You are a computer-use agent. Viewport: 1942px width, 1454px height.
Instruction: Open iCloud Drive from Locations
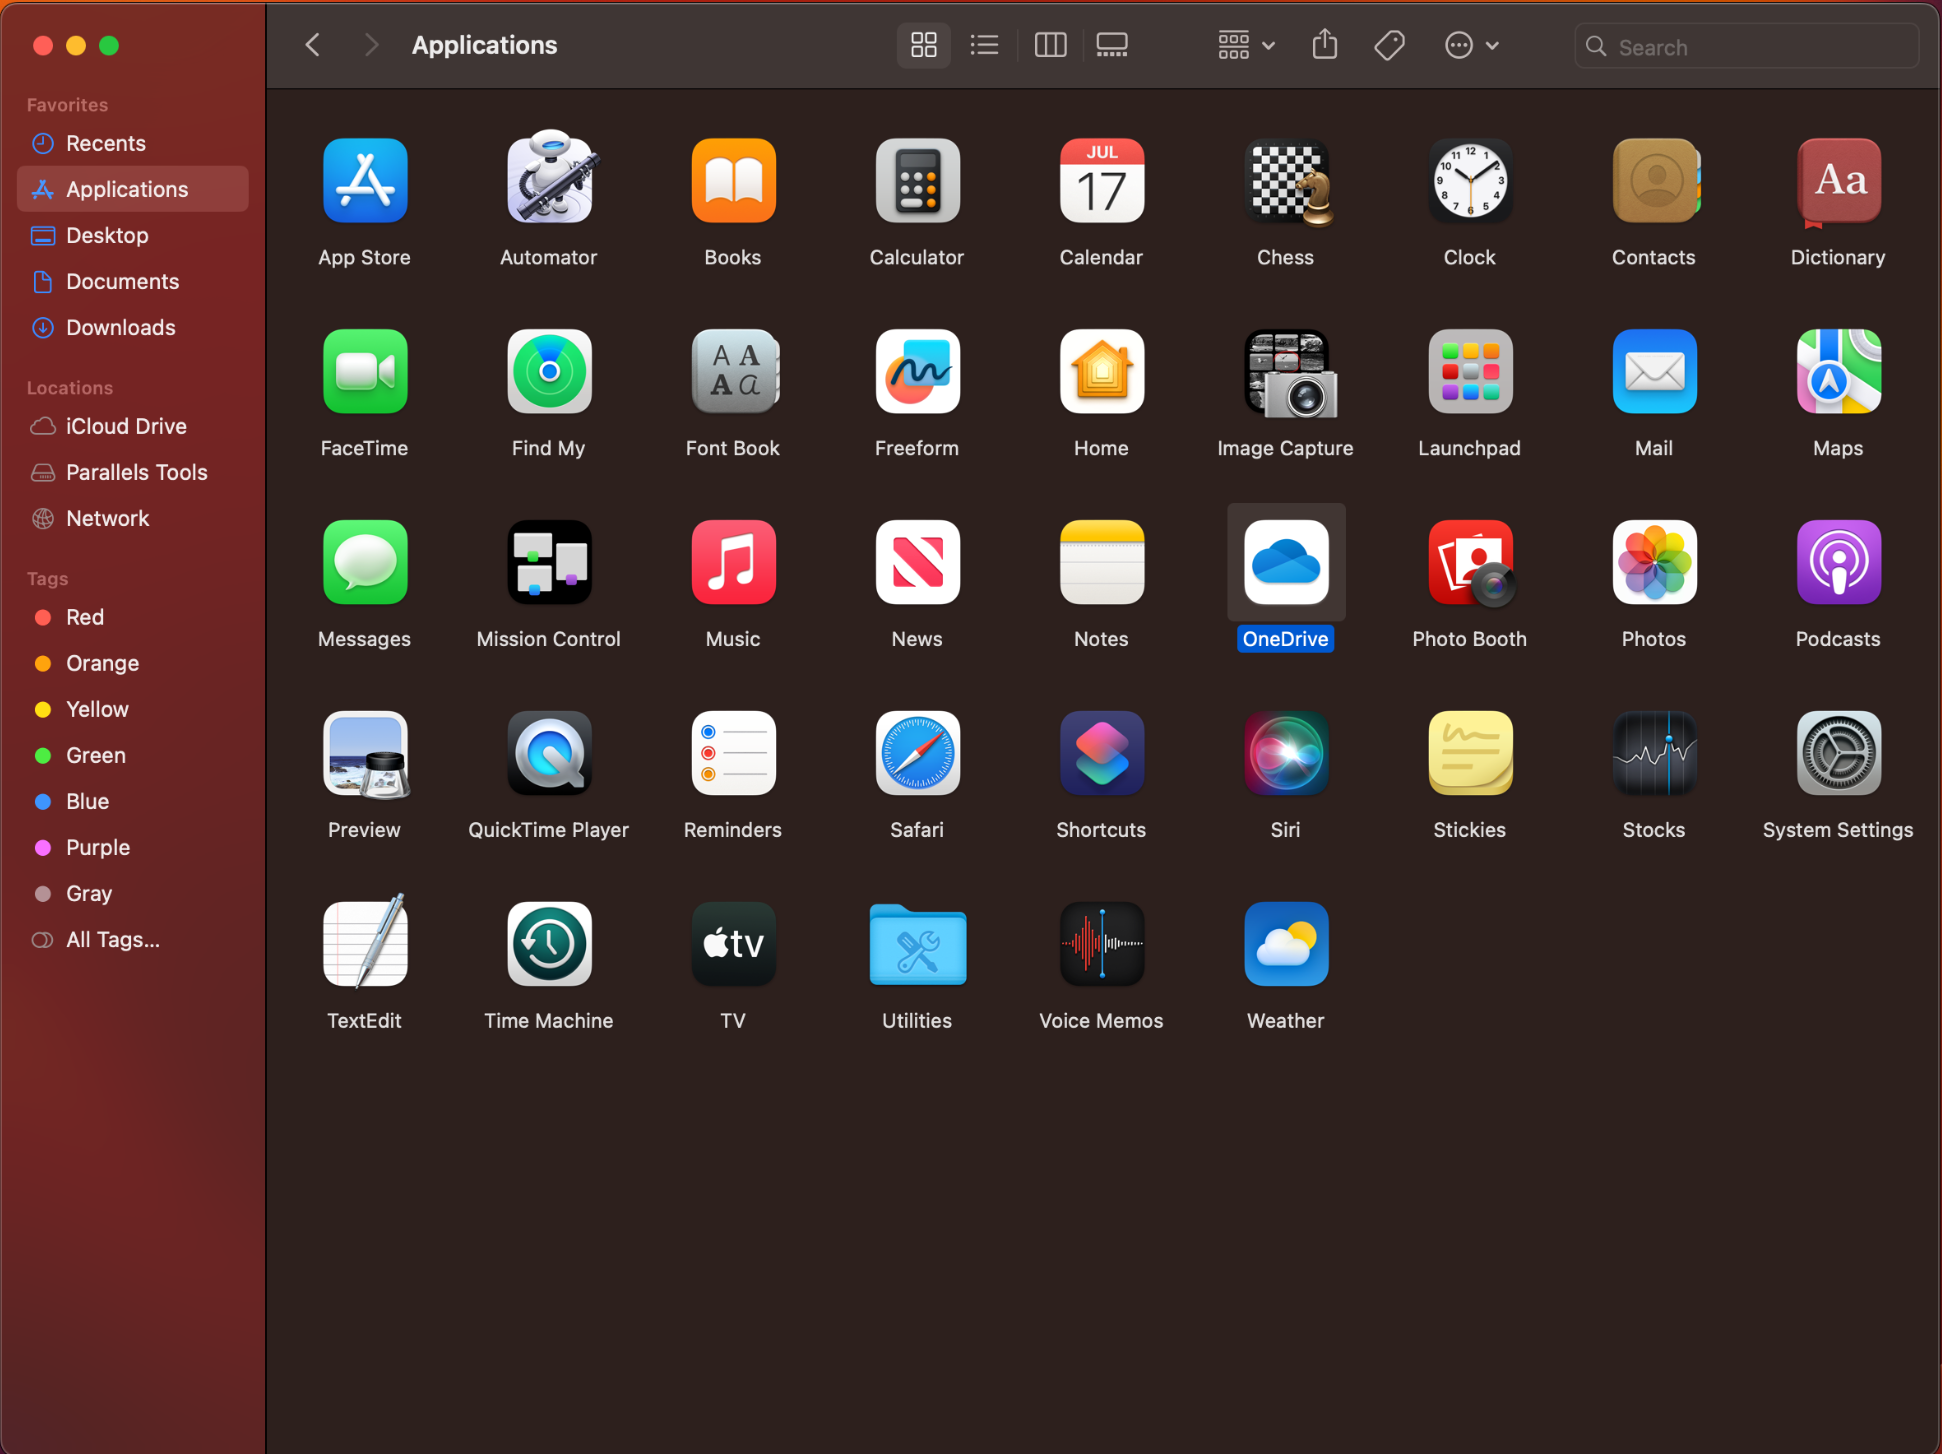[126, 425]
